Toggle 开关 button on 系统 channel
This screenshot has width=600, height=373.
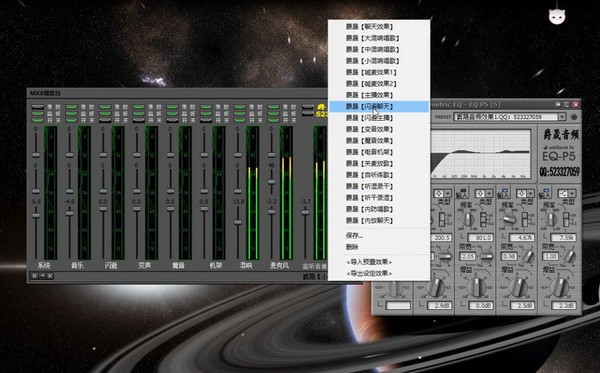(38, 120)
